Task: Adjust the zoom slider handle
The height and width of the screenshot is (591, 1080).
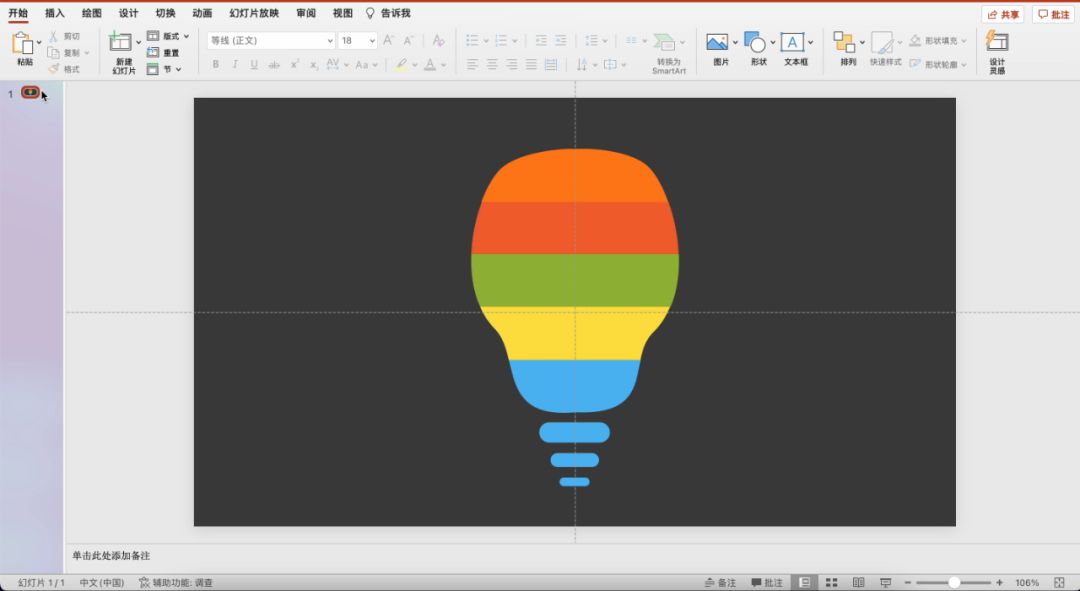Action: [954, 583]
